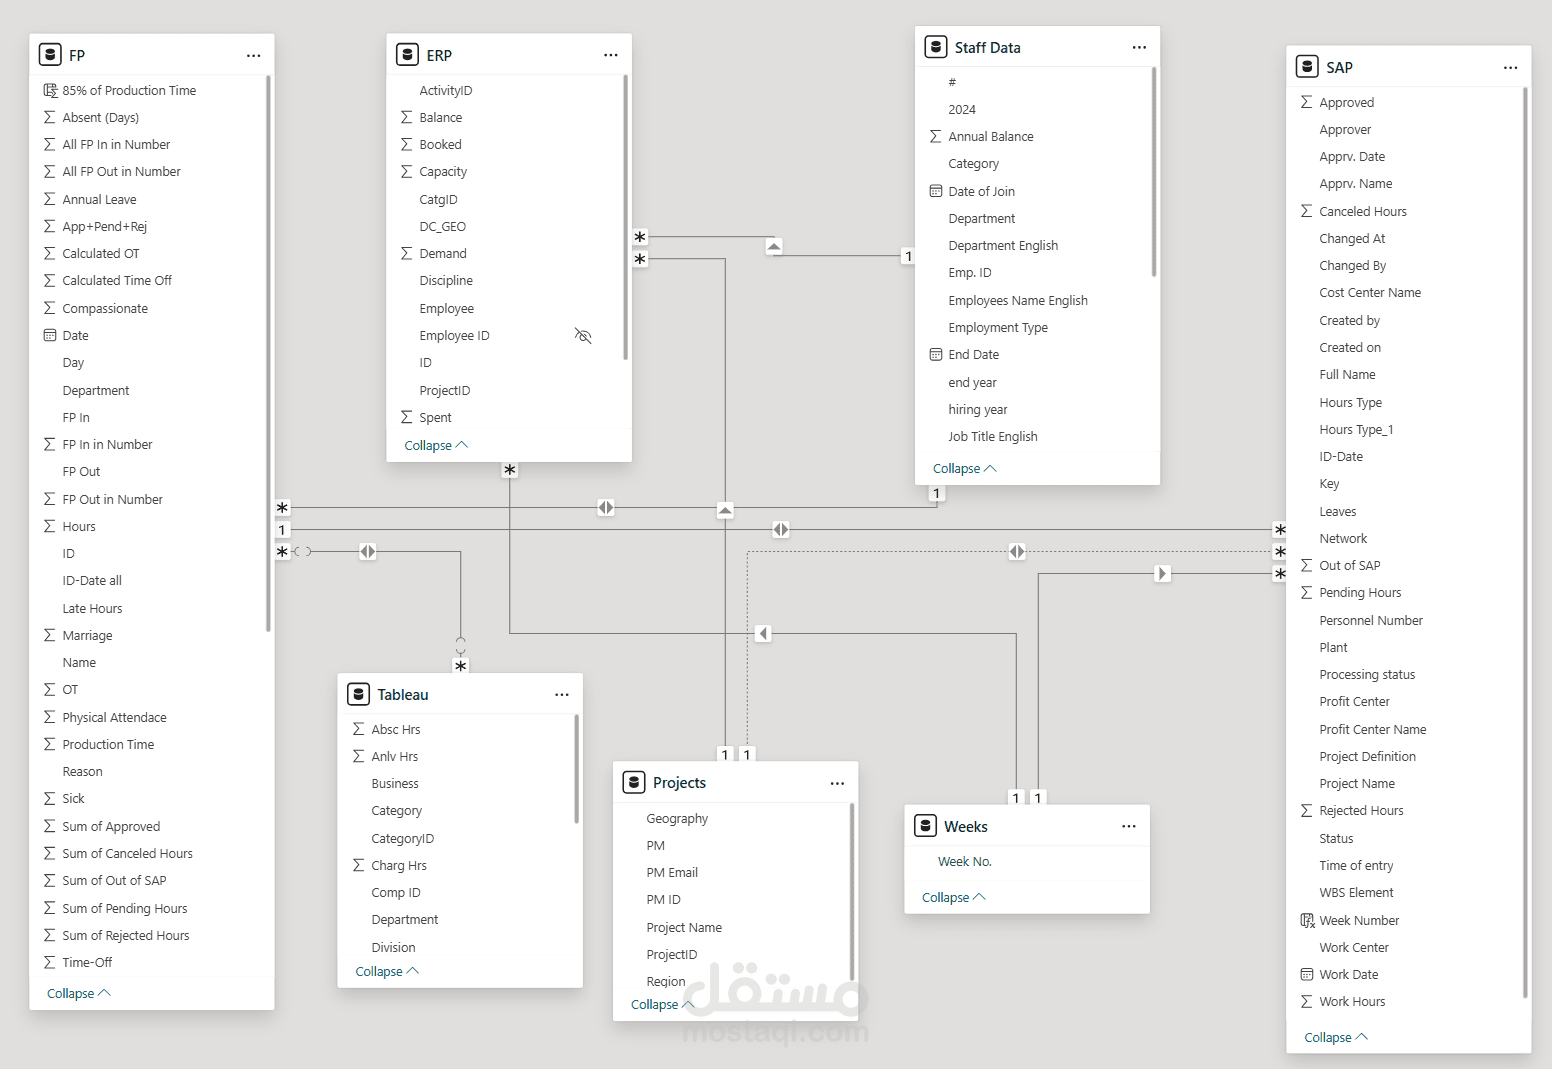
Task: Click the filter-direction arrow on the ERP–Projects relationship
Action: [x=725, y=510]
